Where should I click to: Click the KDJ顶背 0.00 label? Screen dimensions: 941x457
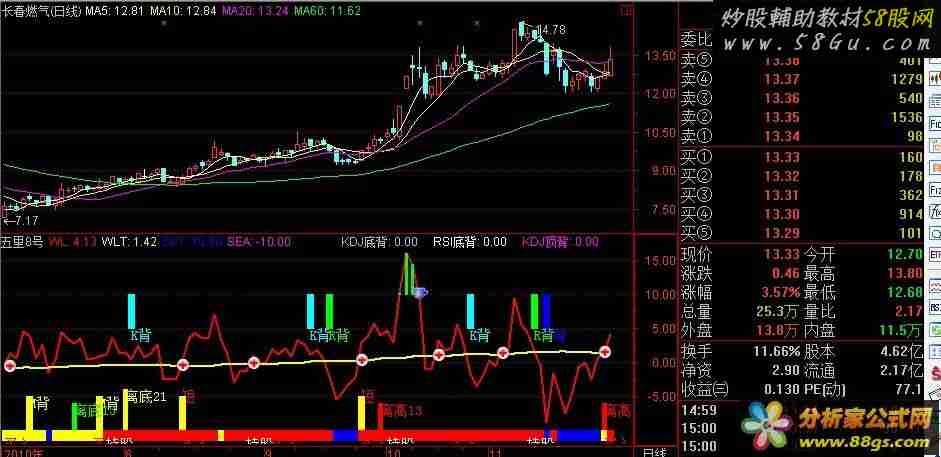coord(560,242)
